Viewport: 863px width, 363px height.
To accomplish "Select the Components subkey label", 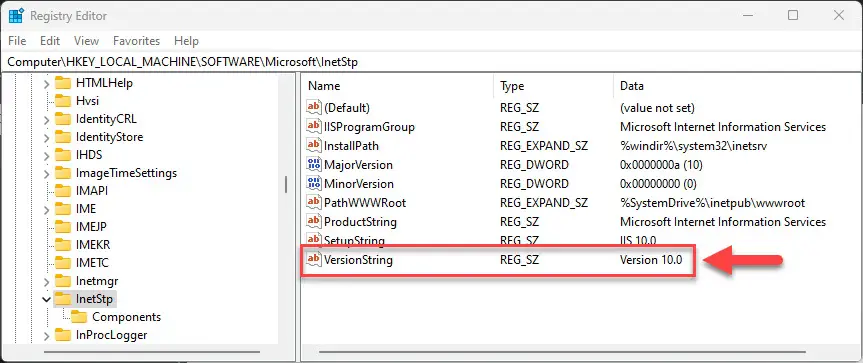I will pos(127,317).
